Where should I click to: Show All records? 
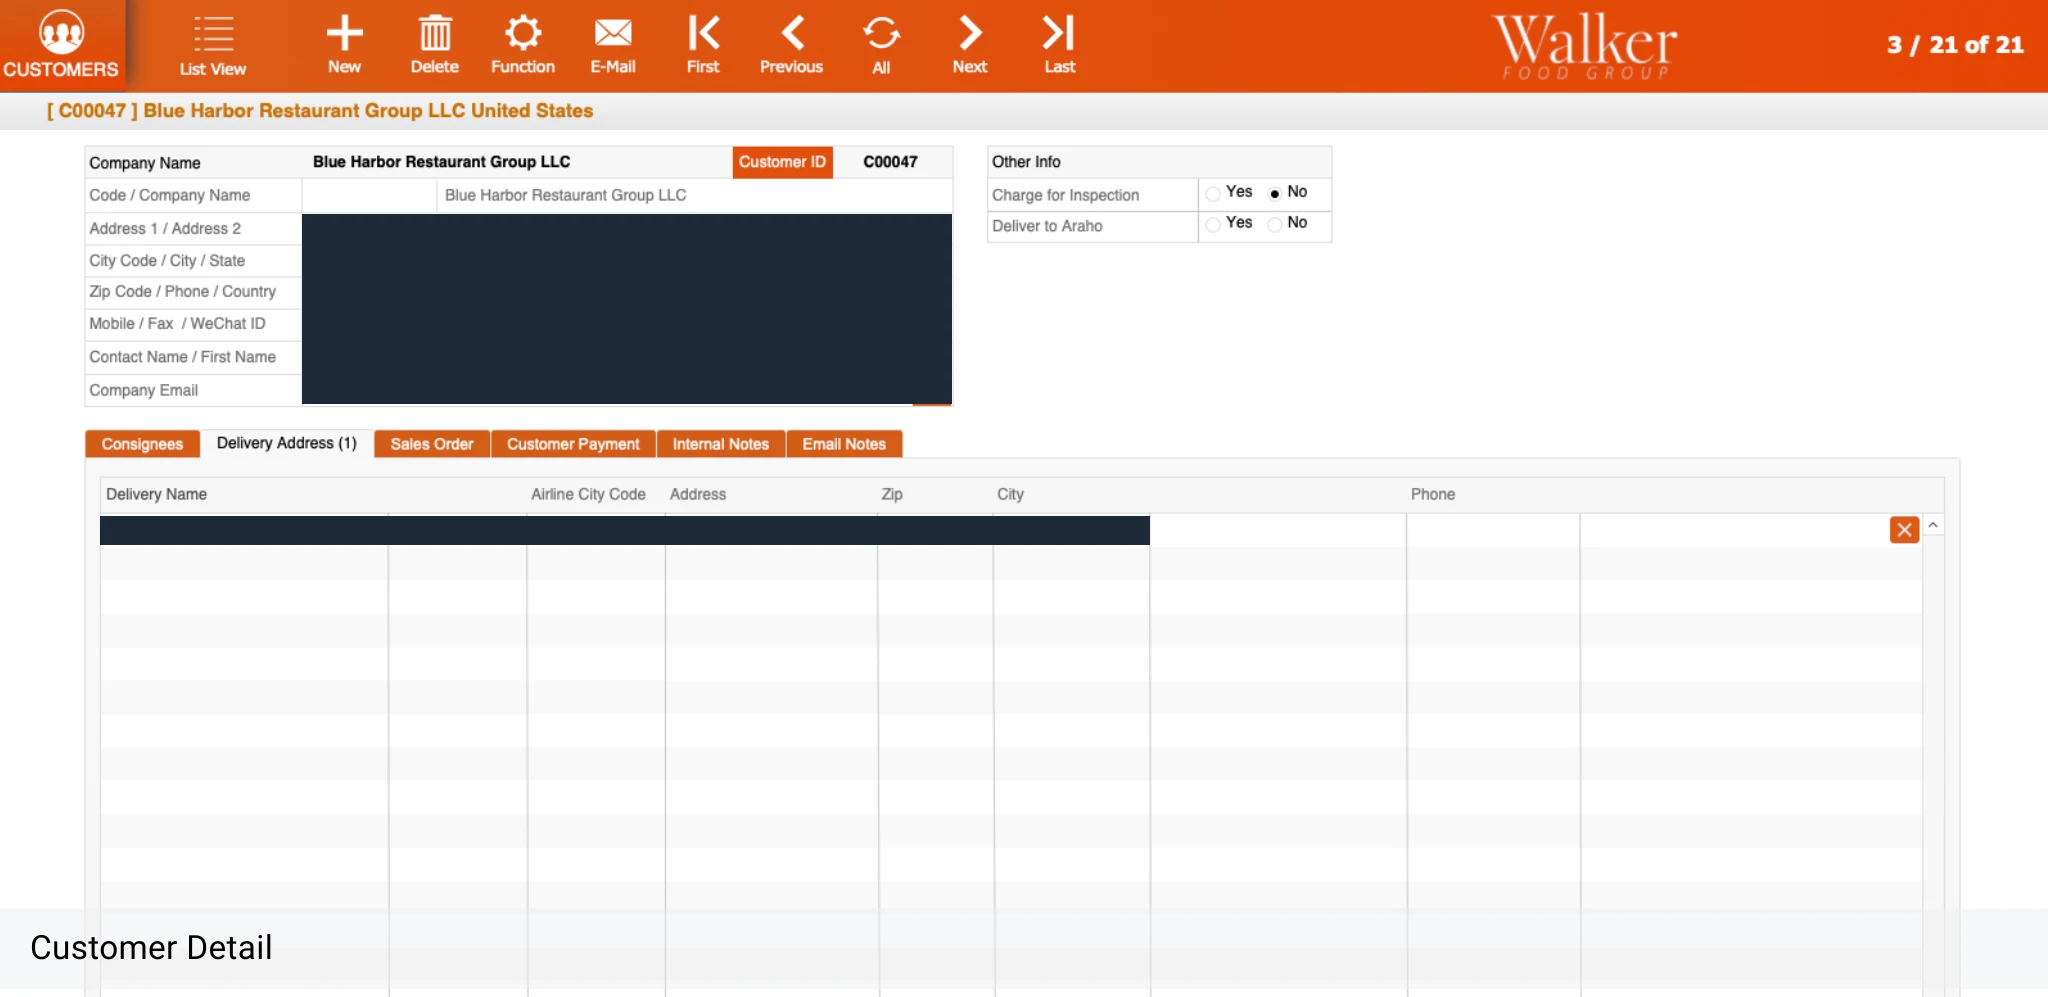coord(881,45)
